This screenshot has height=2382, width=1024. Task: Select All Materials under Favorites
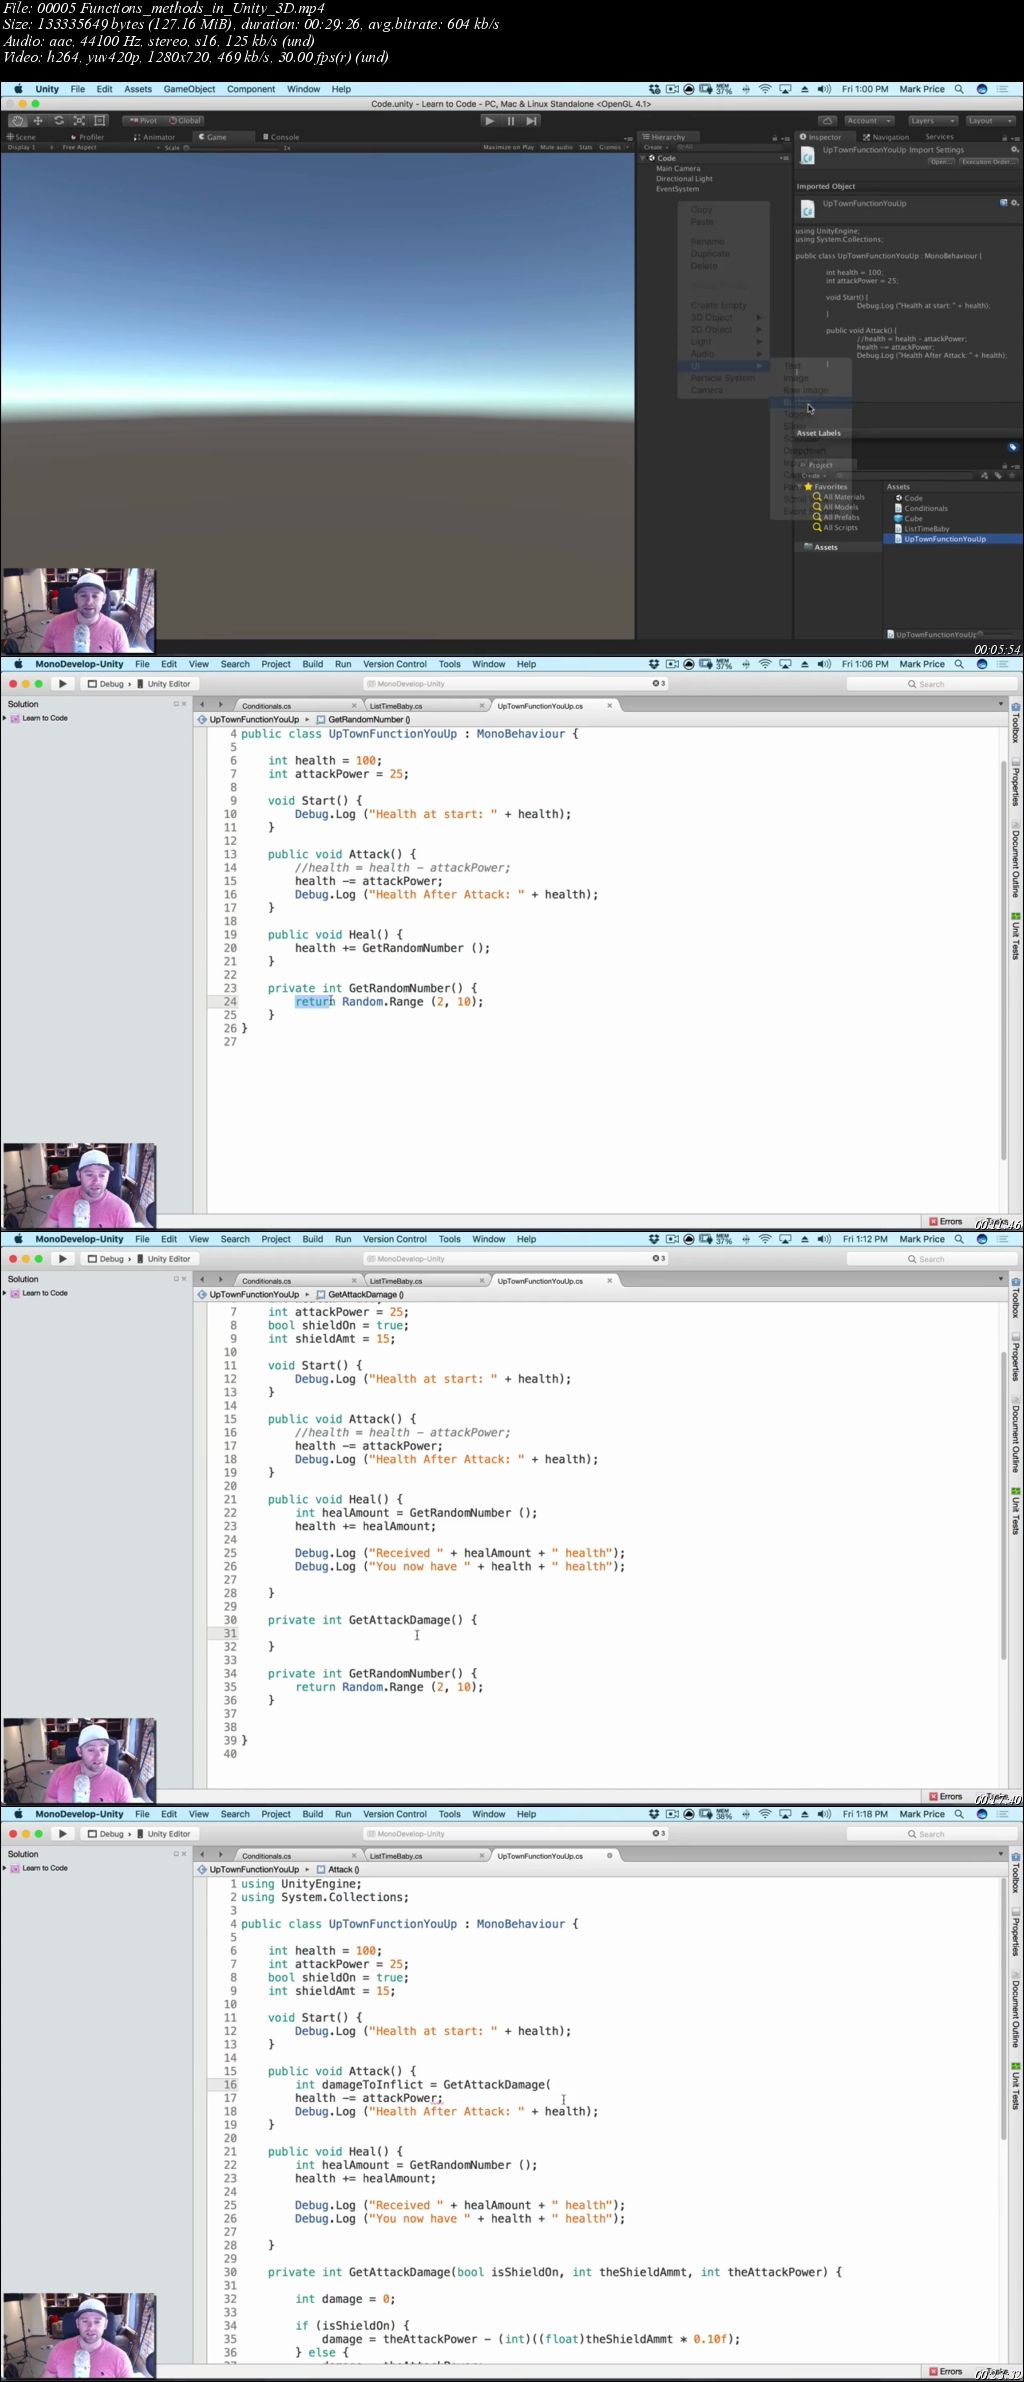[x=839, y=497]
